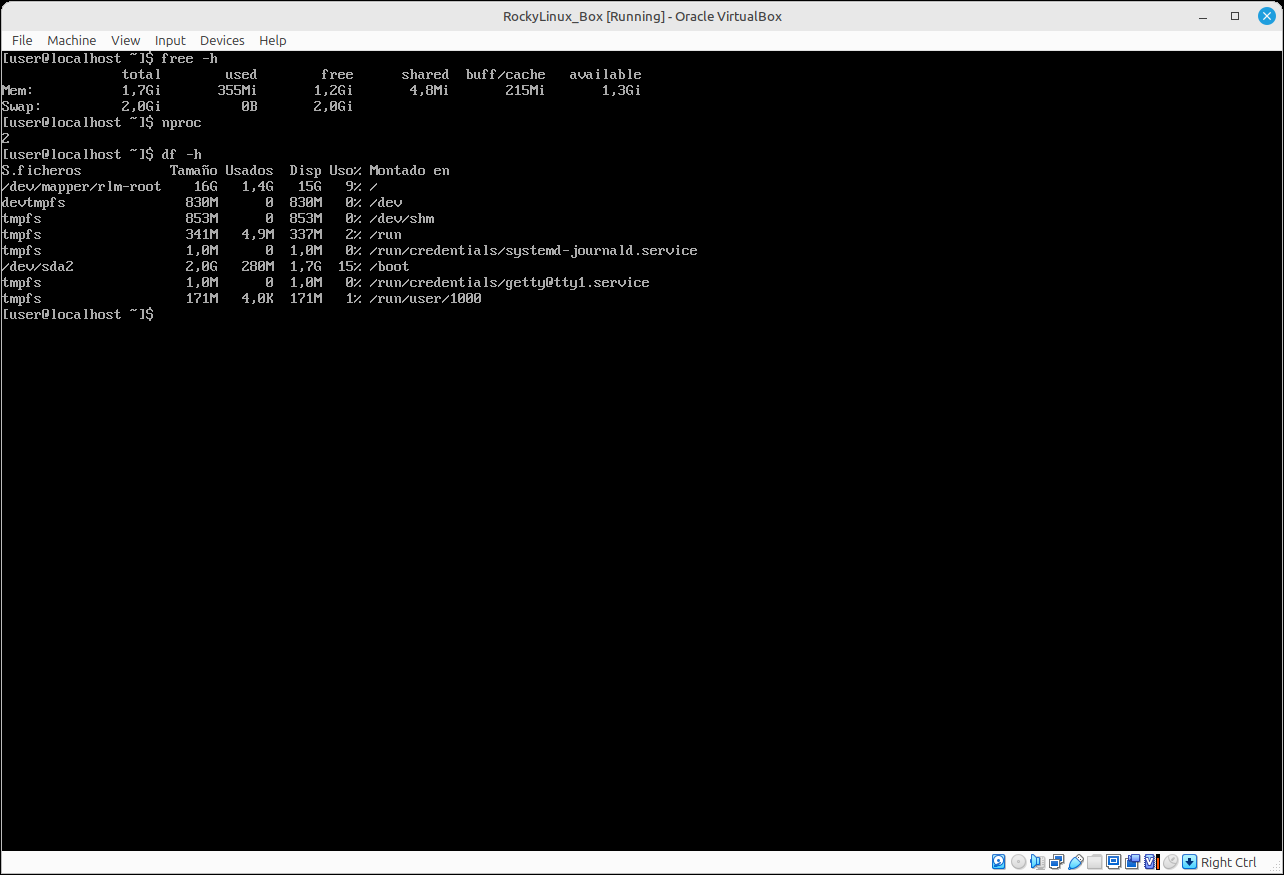Click the "S.ficheros" column header
This screenshot has height=875, width=1284.
click(42, 171)
